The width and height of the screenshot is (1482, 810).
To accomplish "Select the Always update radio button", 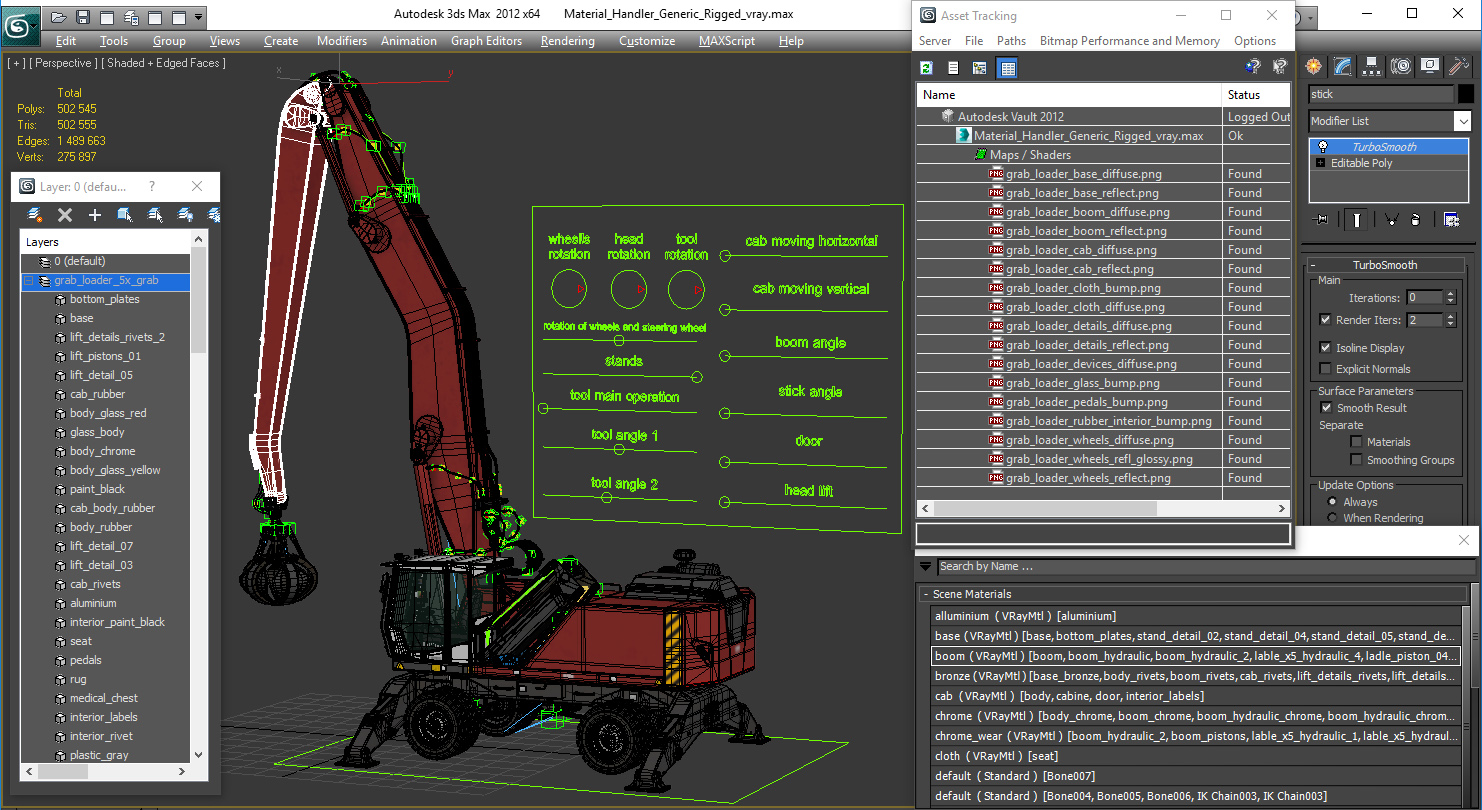I will point(1332,502).
